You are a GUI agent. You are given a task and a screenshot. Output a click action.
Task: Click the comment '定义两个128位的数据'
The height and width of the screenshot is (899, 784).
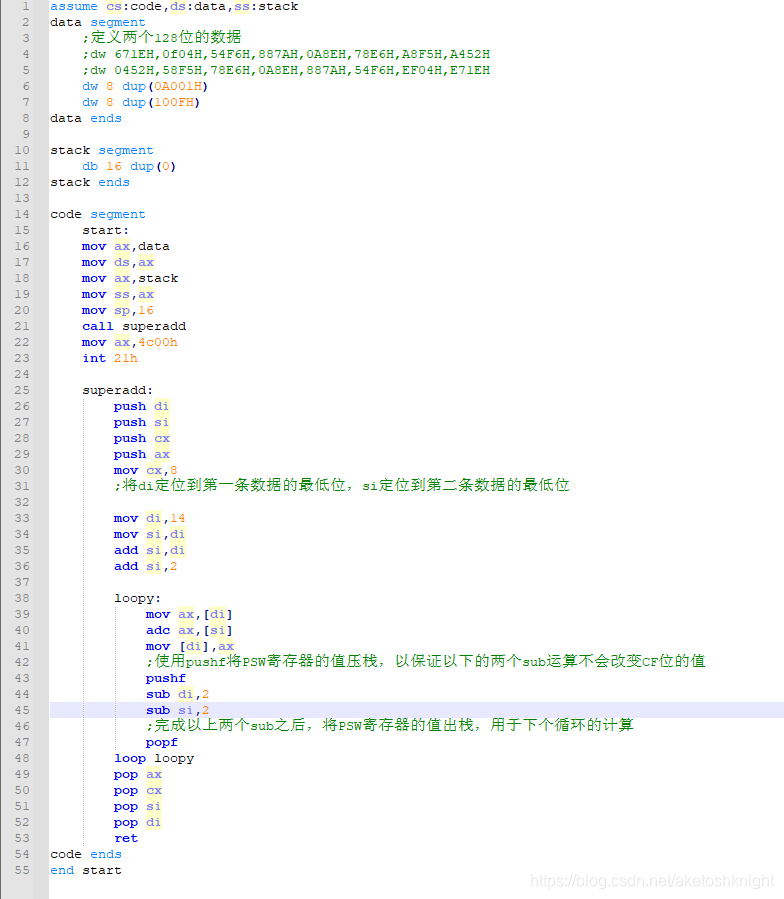tap(162, 38)
